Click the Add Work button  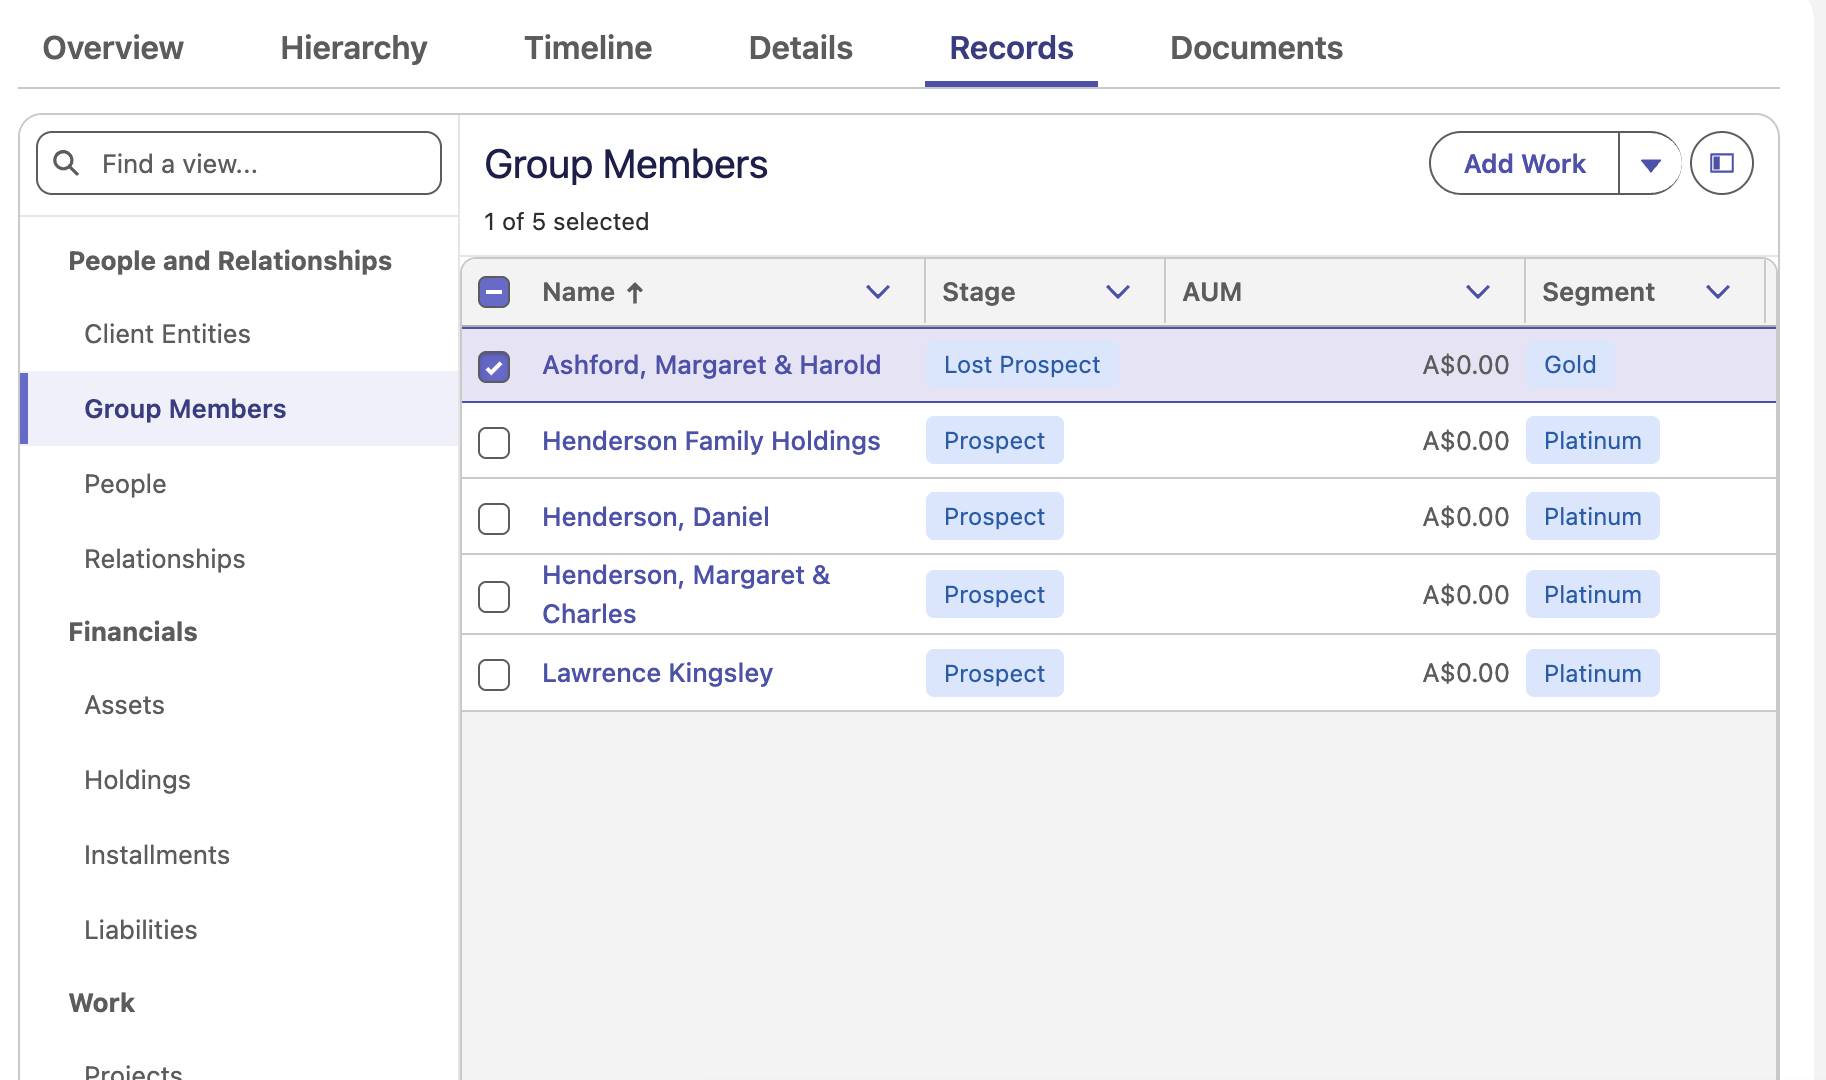click(1524, 164)
